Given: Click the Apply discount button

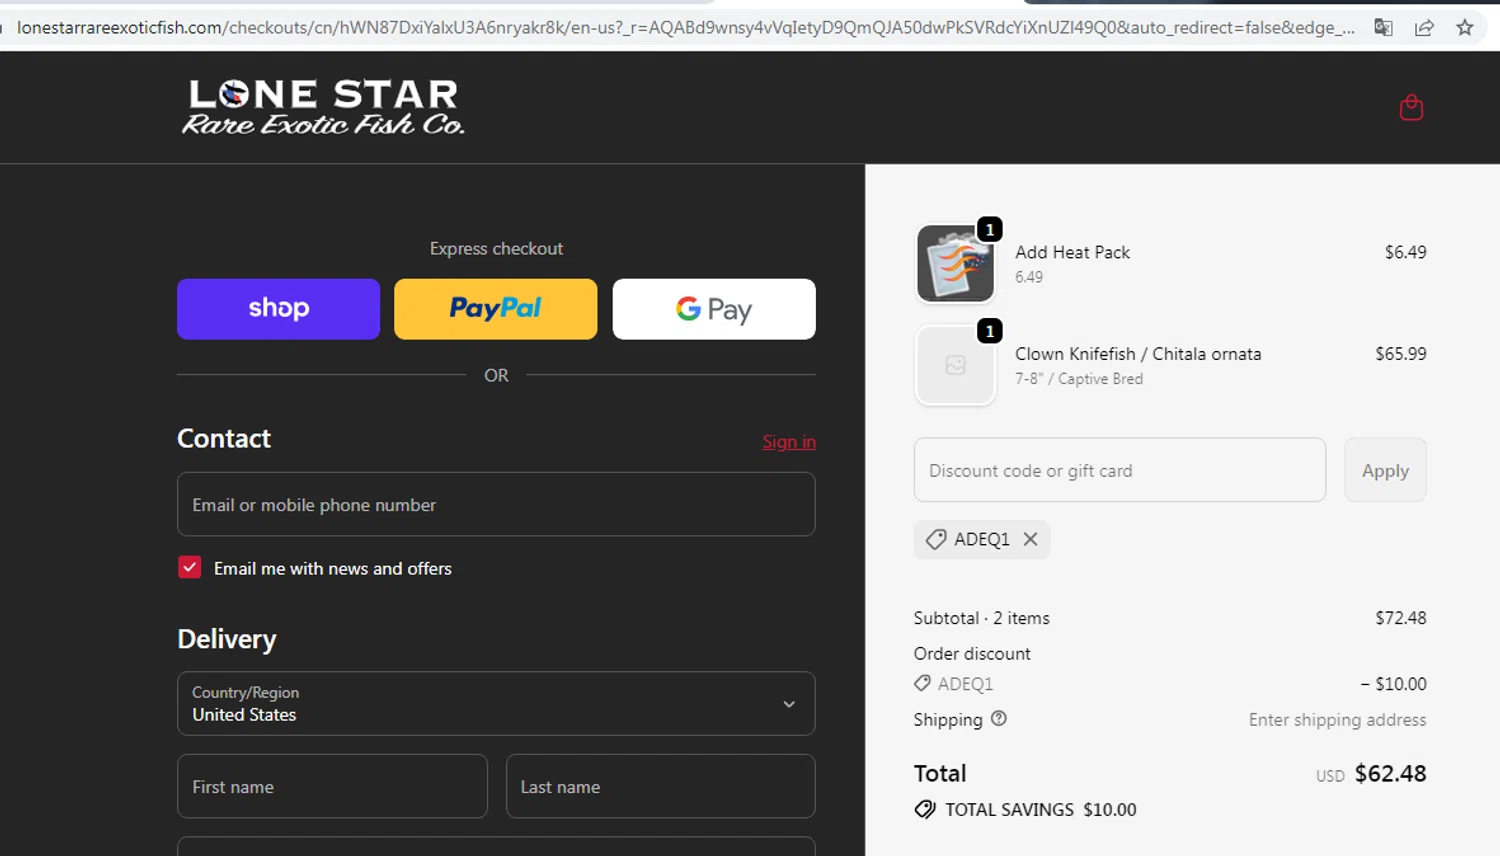Looking at the screenshot, I should coord(1385,470).
